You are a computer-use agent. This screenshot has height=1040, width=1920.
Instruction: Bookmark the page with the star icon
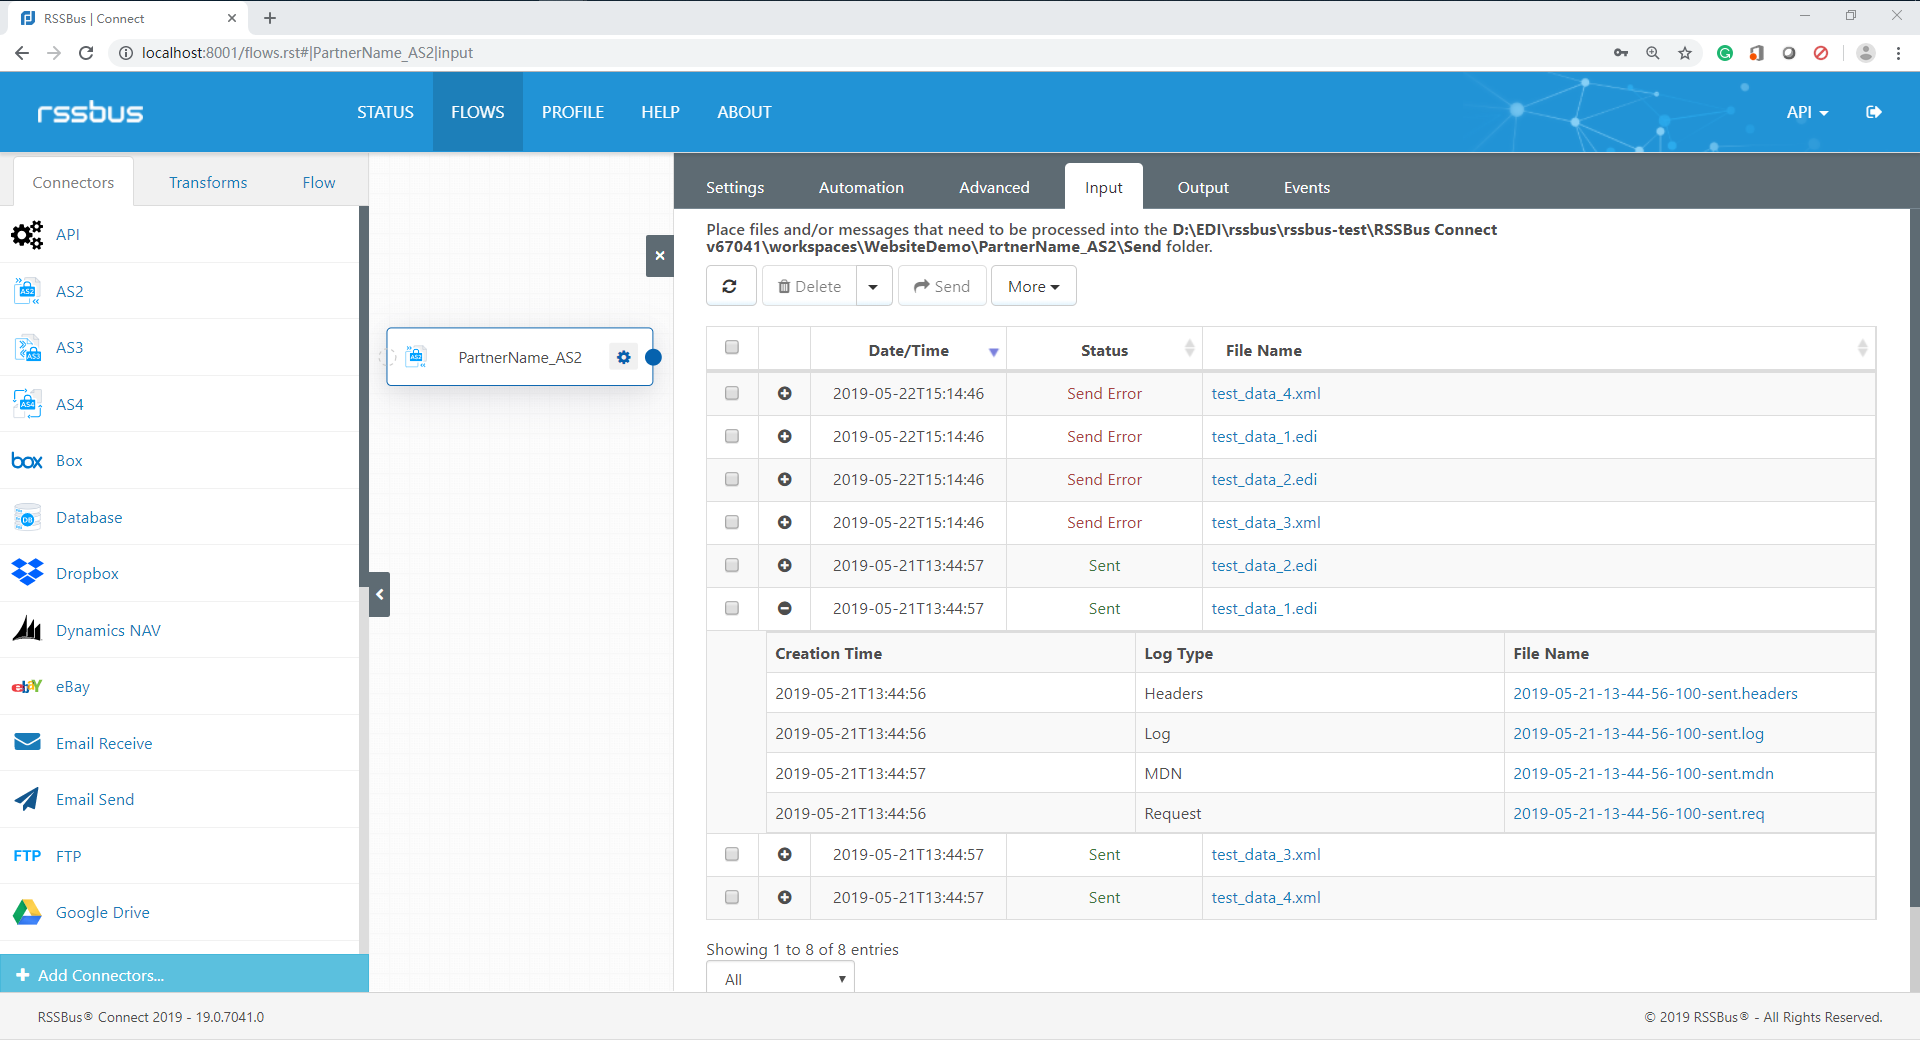(x=1685, y=53)
